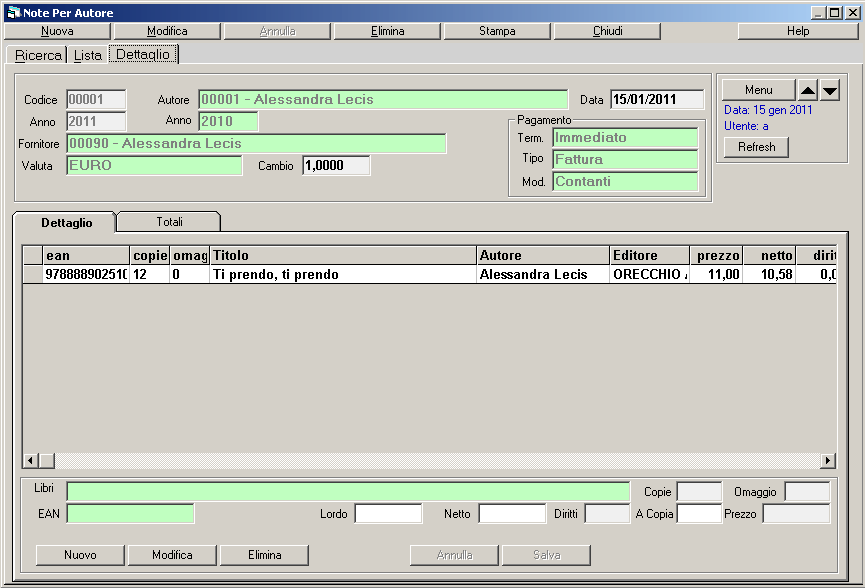Image resolution: width=865 pixels, height=588 pixels.
Task: Click the Data field showing 15/01/2011
Action: pyautogui.click(x=657, y=99)
